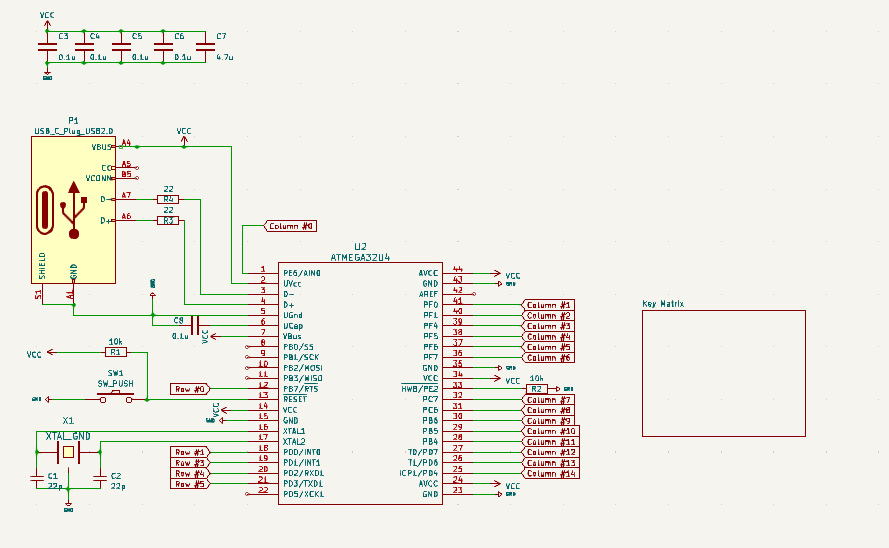Click the Row #5 label
This screenshot has height=548, width=889.
pos(190,483)
